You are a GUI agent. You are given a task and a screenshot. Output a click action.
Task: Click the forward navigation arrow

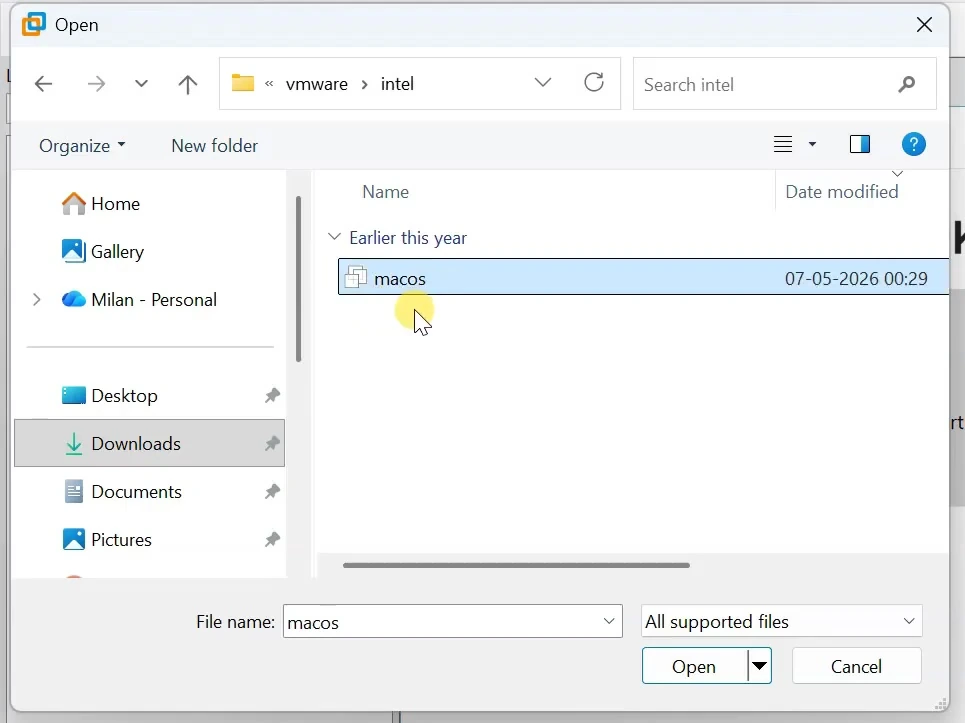(x=96, y=84)
